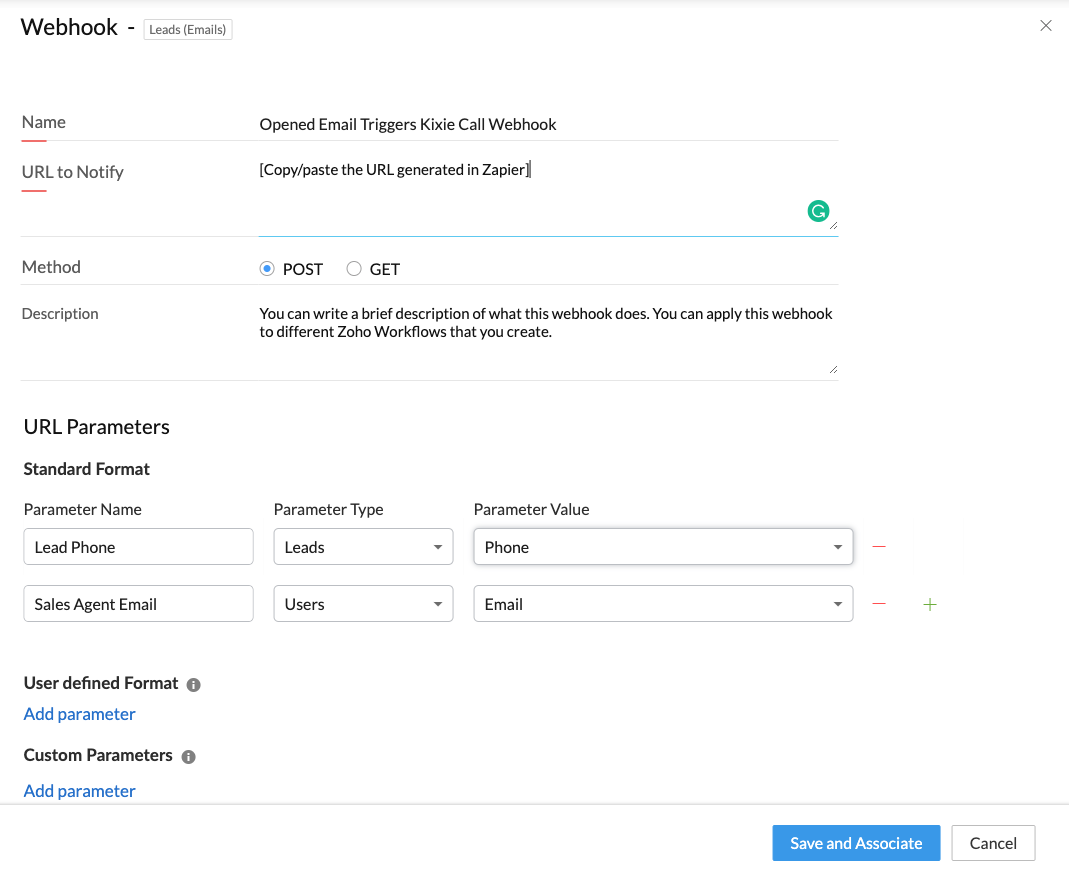
Task: Click the Lead Phone parameter name field
Action: click(x=138, y=547)
